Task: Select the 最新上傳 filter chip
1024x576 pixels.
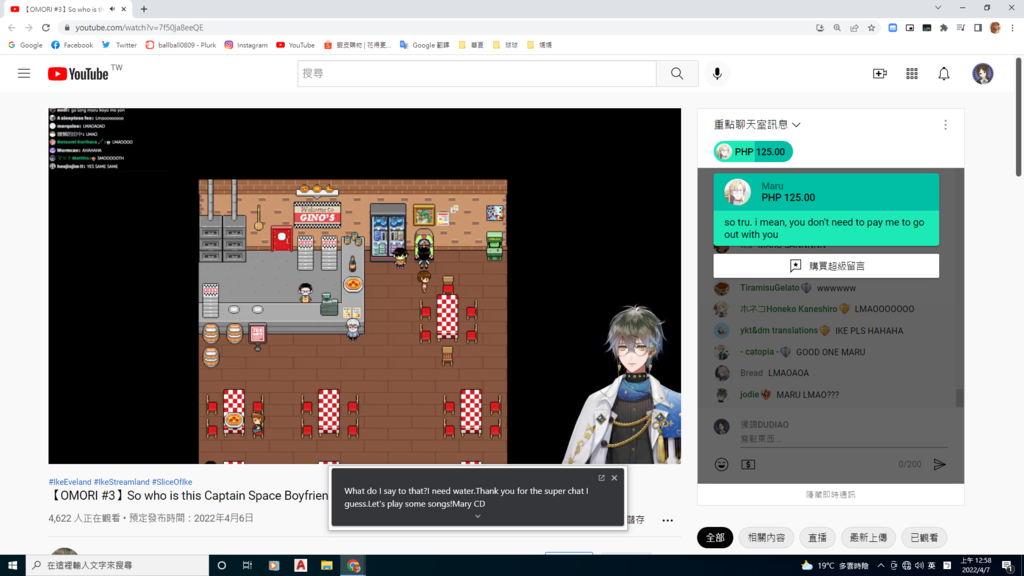Action: pyautogui.click(x=868, y=537)
